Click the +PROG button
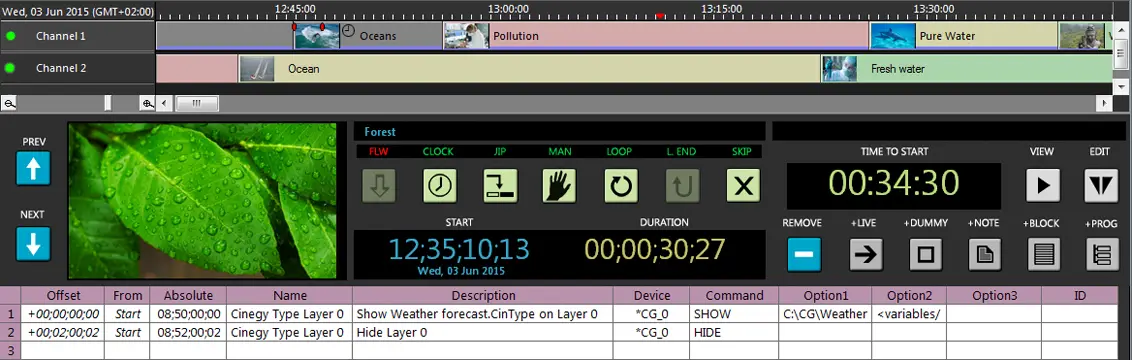 [x=1102, y=254]
